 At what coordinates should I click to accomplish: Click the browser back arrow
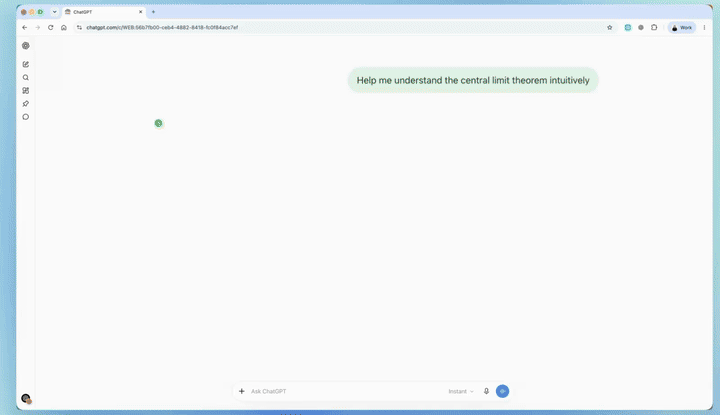pyautogui.click(x=25, y=28)
